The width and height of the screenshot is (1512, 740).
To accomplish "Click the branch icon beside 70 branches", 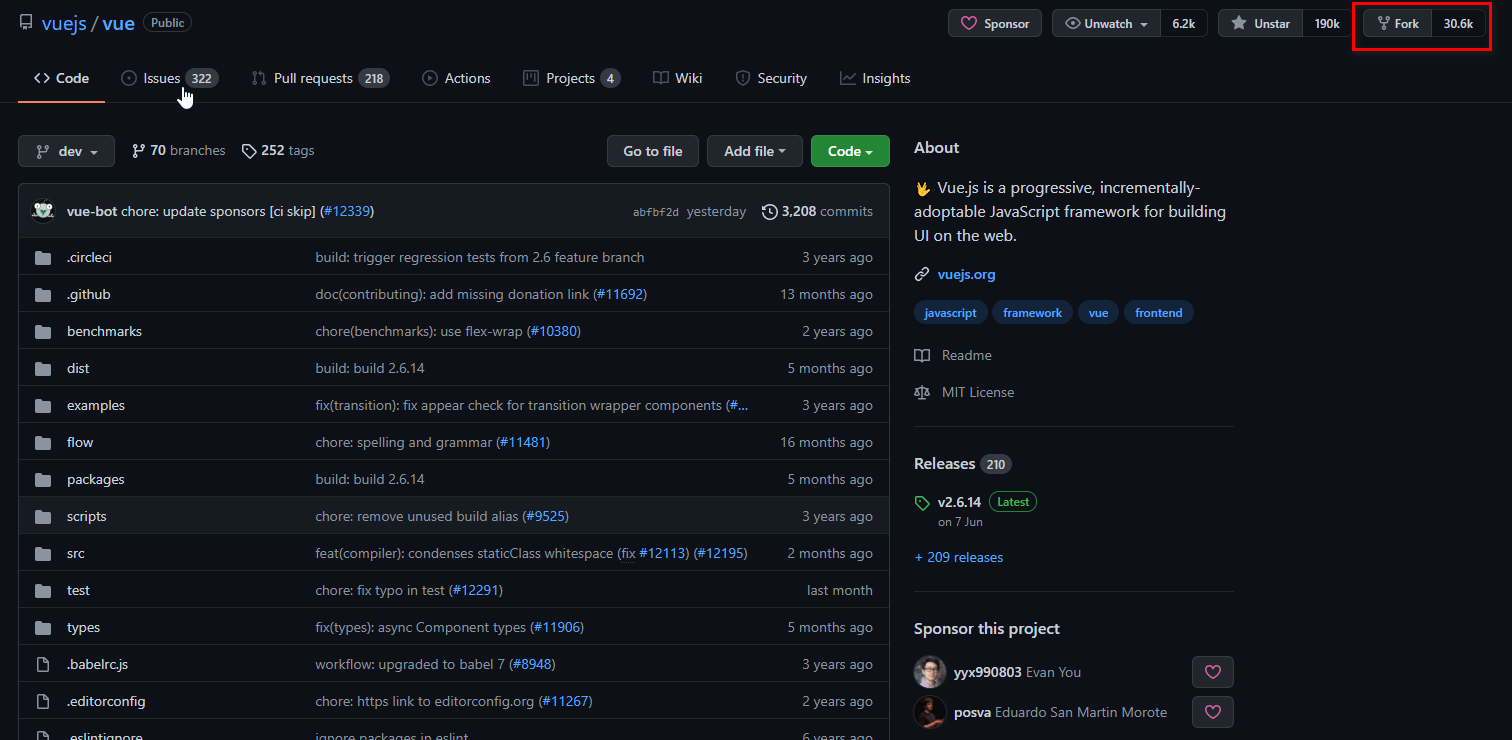I will (138, 151).
